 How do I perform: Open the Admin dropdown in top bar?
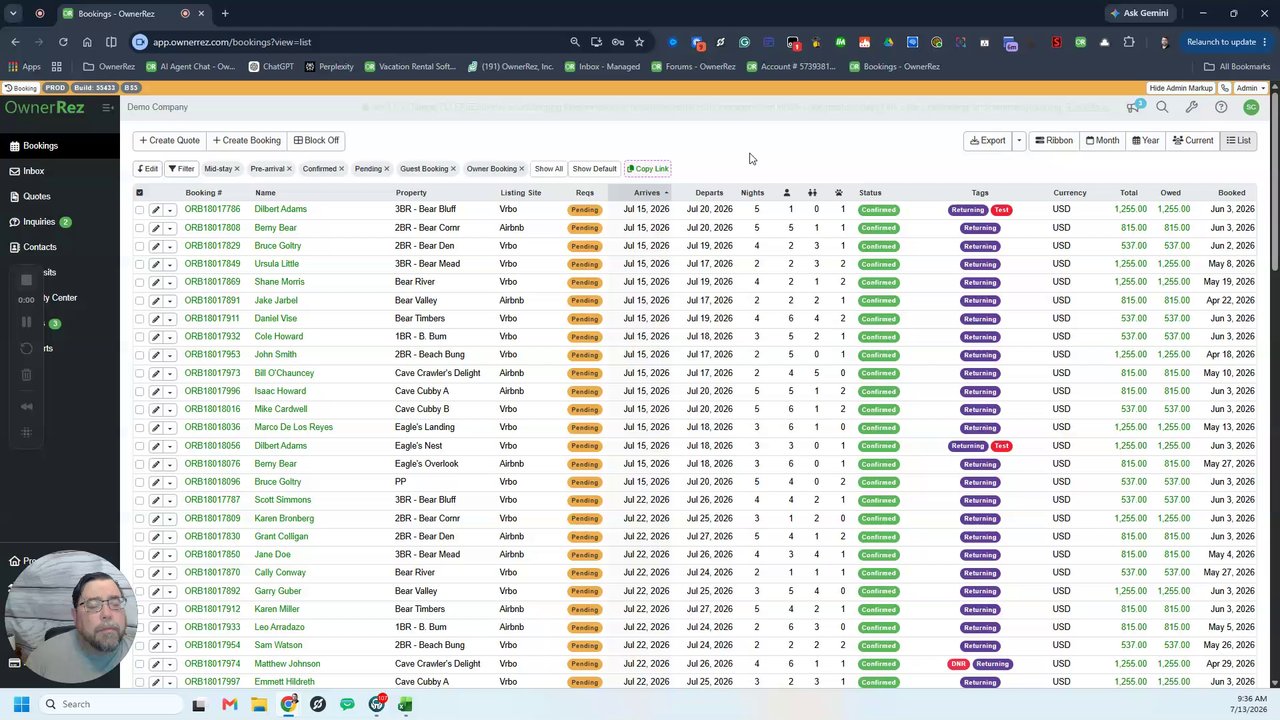1250,88
